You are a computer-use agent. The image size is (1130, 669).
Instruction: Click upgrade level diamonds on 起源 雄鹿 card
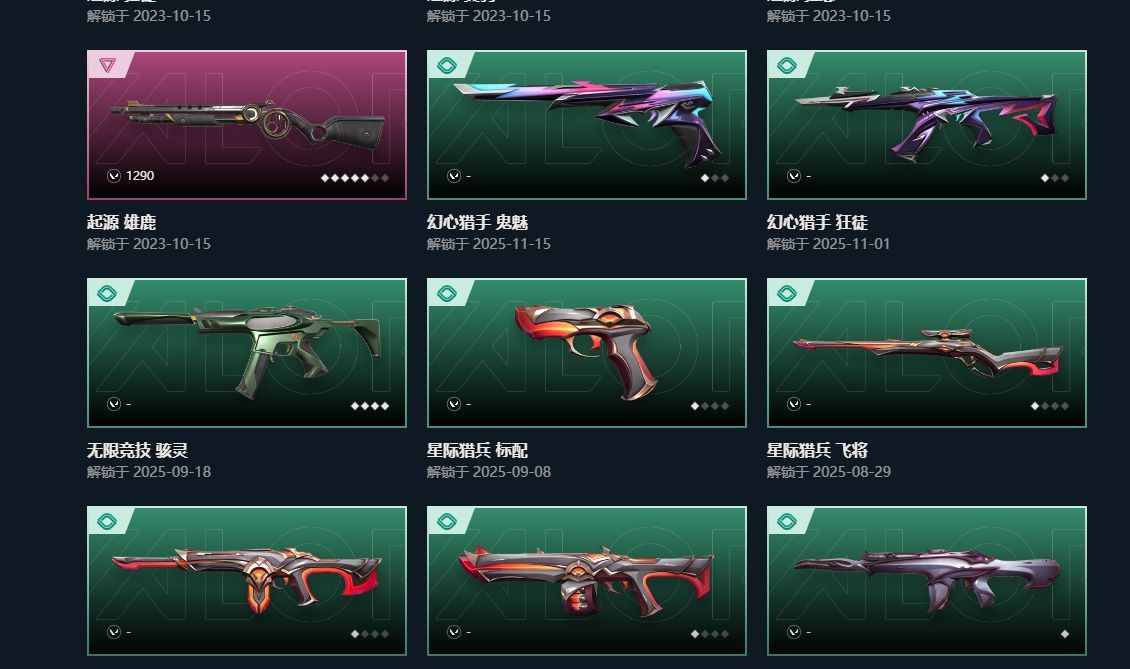coord(355,177)
